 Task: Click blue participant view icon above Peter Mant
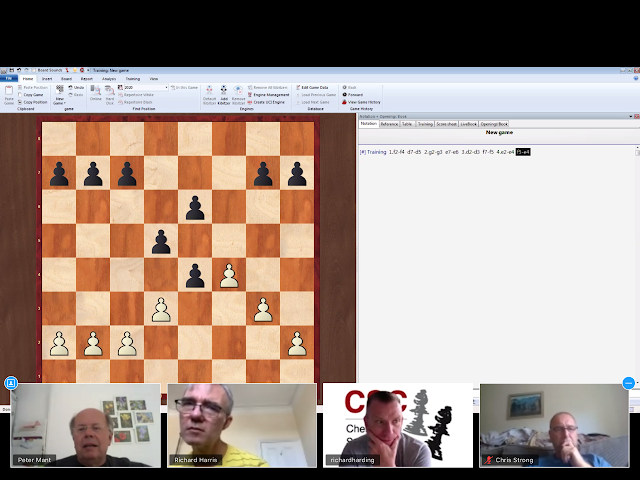pos(11,383)
